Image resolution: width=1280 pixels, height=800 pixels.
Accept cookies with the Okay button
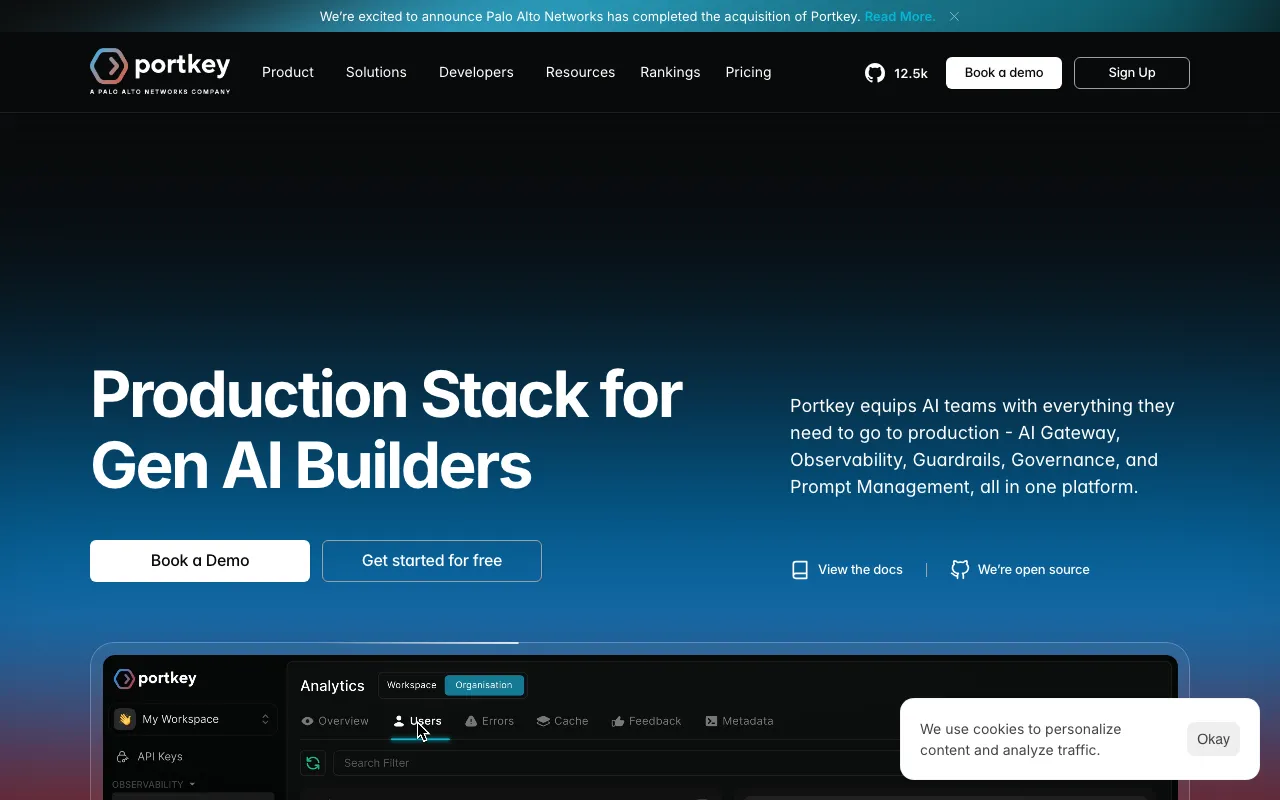(x=1213, y=739)
